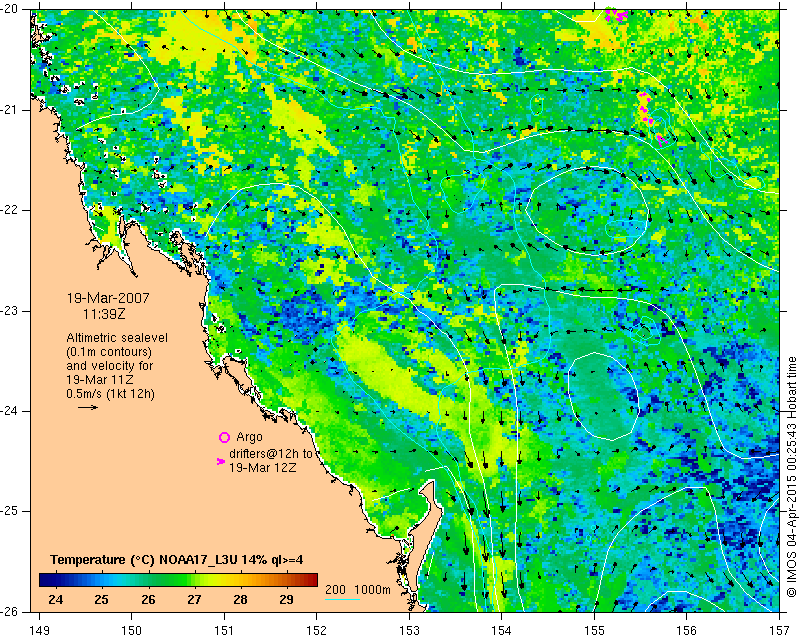Click the color bar value 29

tap(286, 599)
